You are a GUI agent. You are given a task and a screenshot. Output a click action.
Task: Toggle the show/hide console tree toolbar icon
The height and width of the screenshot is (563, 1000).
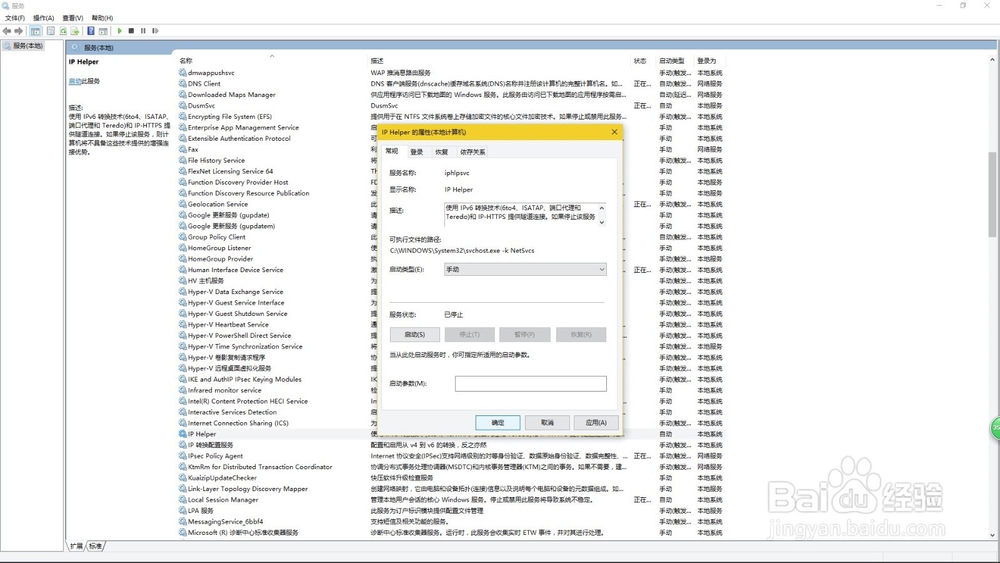click(36, 31)
